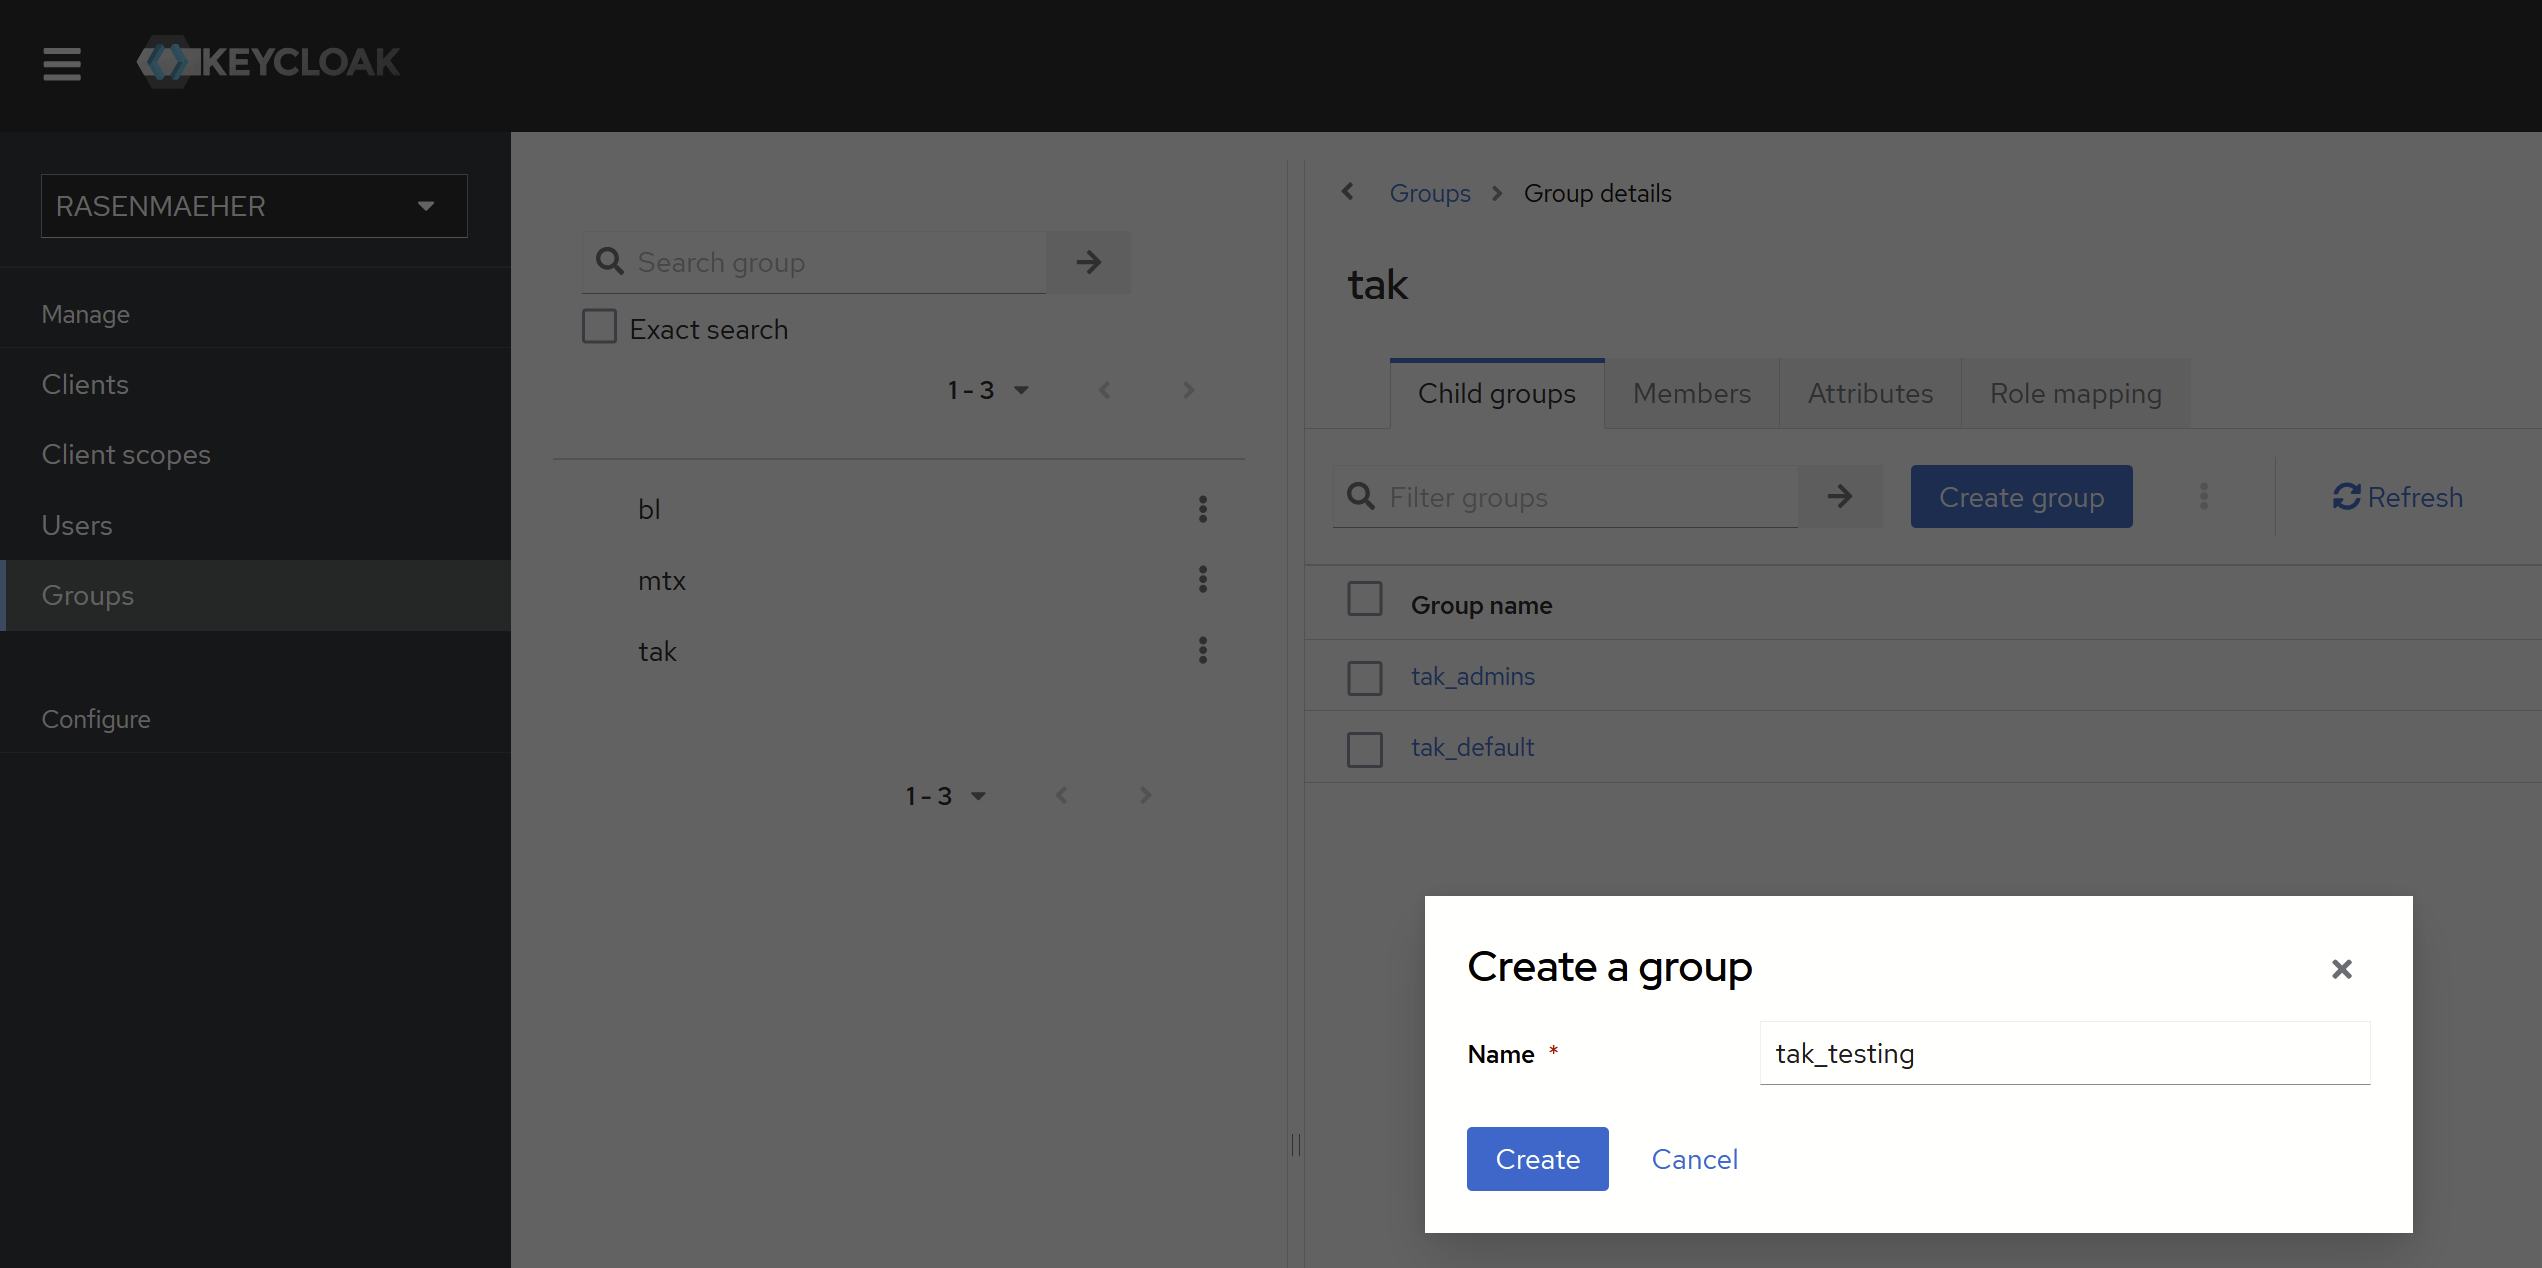The image size is (2542, 1268).
Task: Open kebab menu for mtx group
Action: 1202,579
